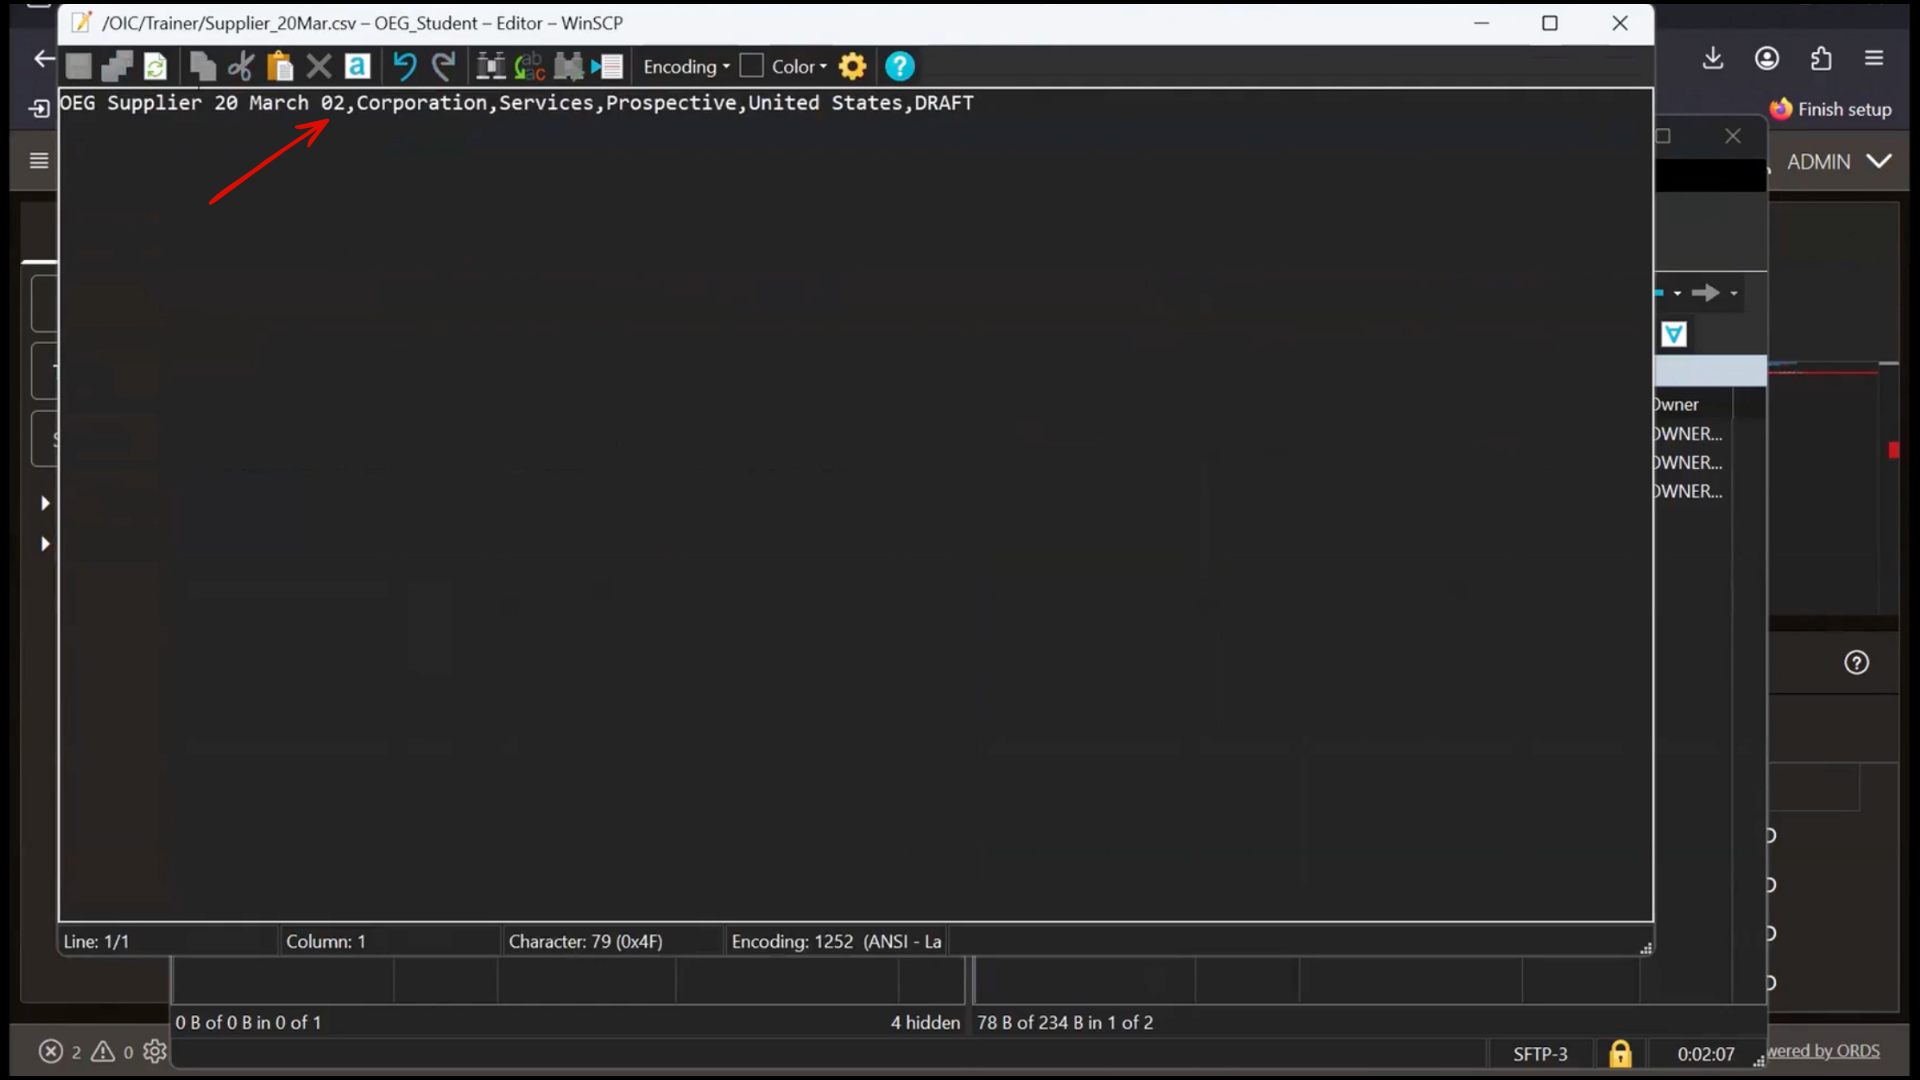The image size is (1920, 1080).
Task: Reload the file with the green refresh icon
Action: (155, 66)
